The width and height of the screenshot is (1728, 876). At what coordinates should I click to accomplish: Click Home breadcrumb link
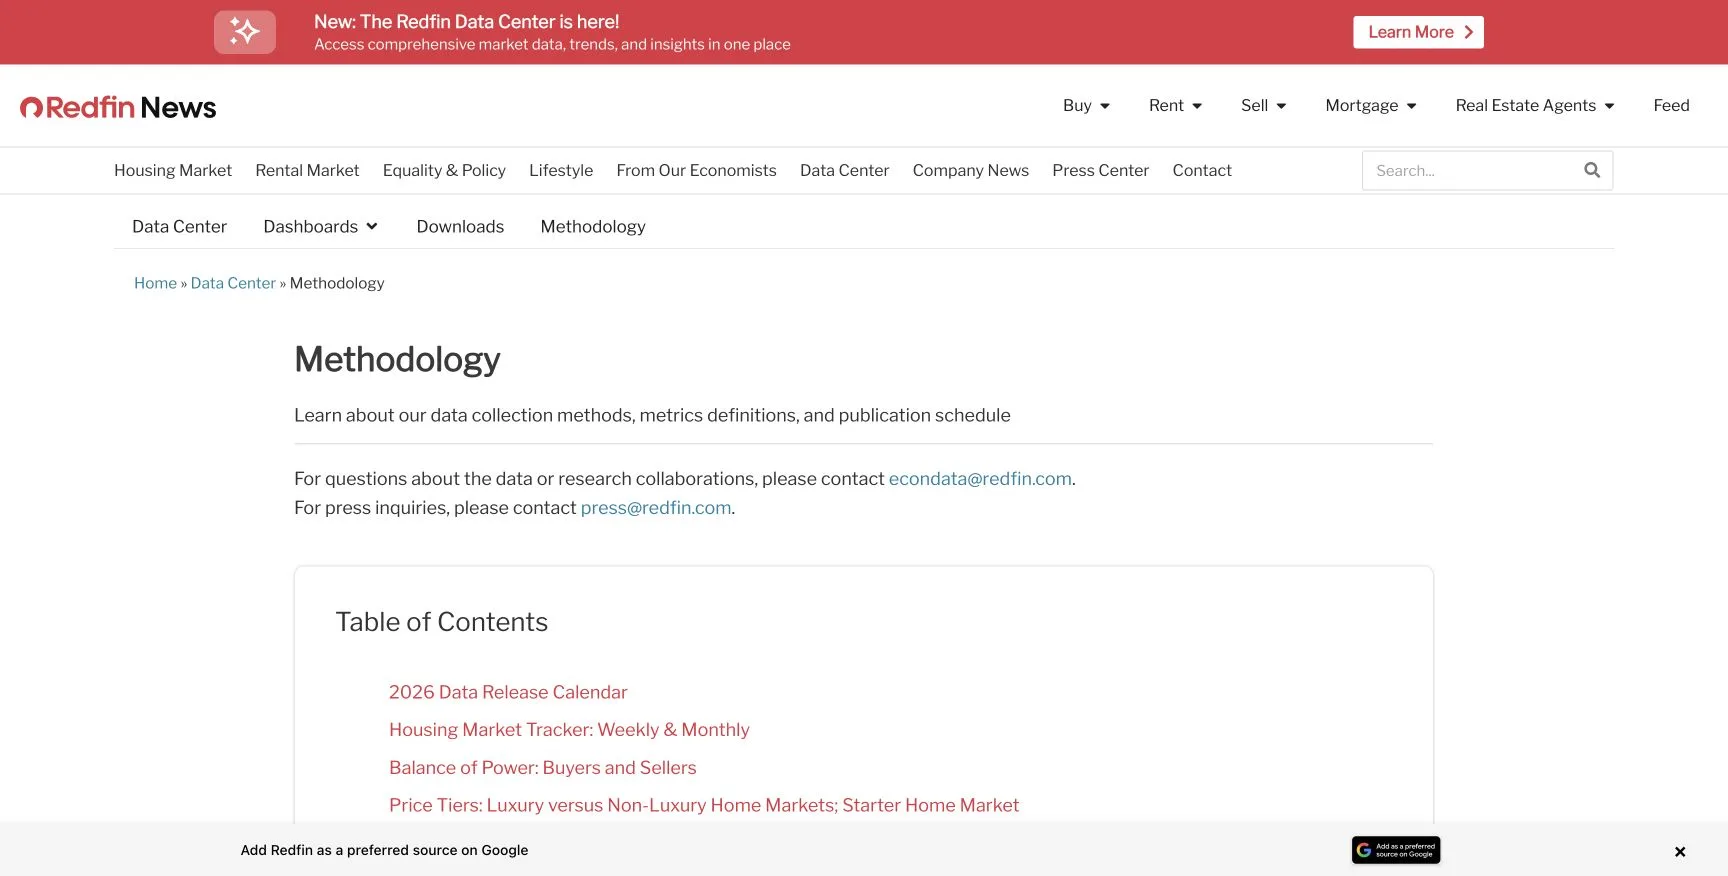coord(155,283)
